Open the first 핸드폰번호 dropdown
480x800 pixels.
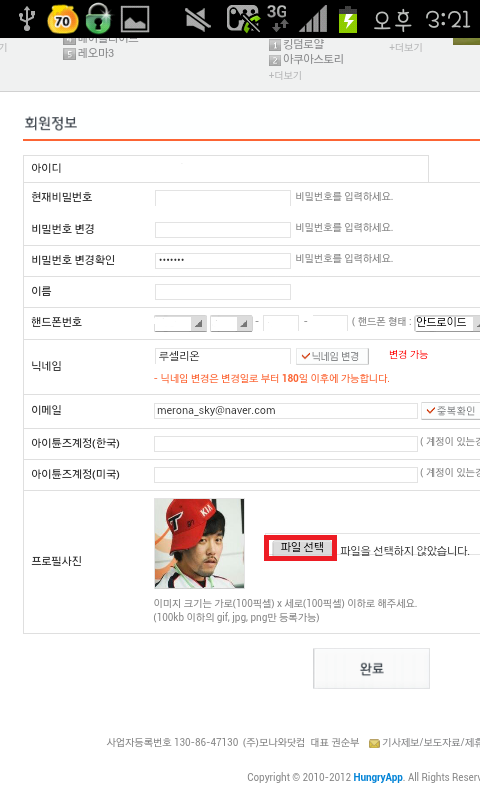[x=181, y=323]
